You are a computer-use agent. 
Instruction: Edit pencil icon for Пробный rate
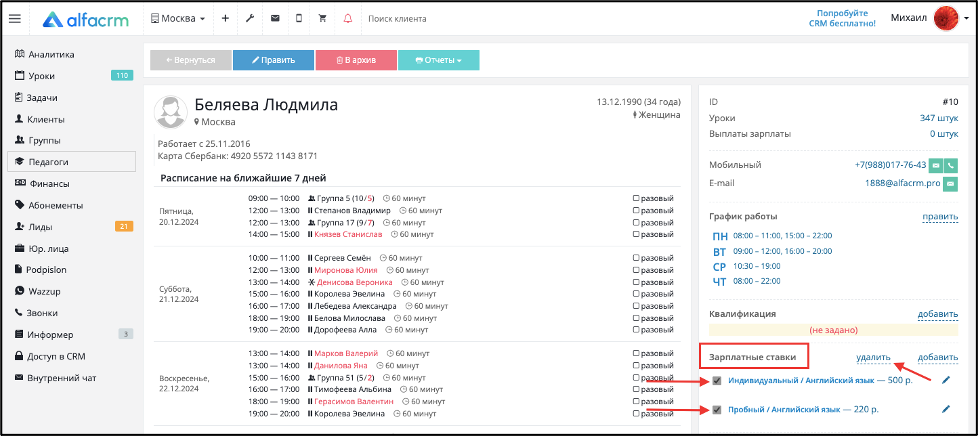pos(945,409)
